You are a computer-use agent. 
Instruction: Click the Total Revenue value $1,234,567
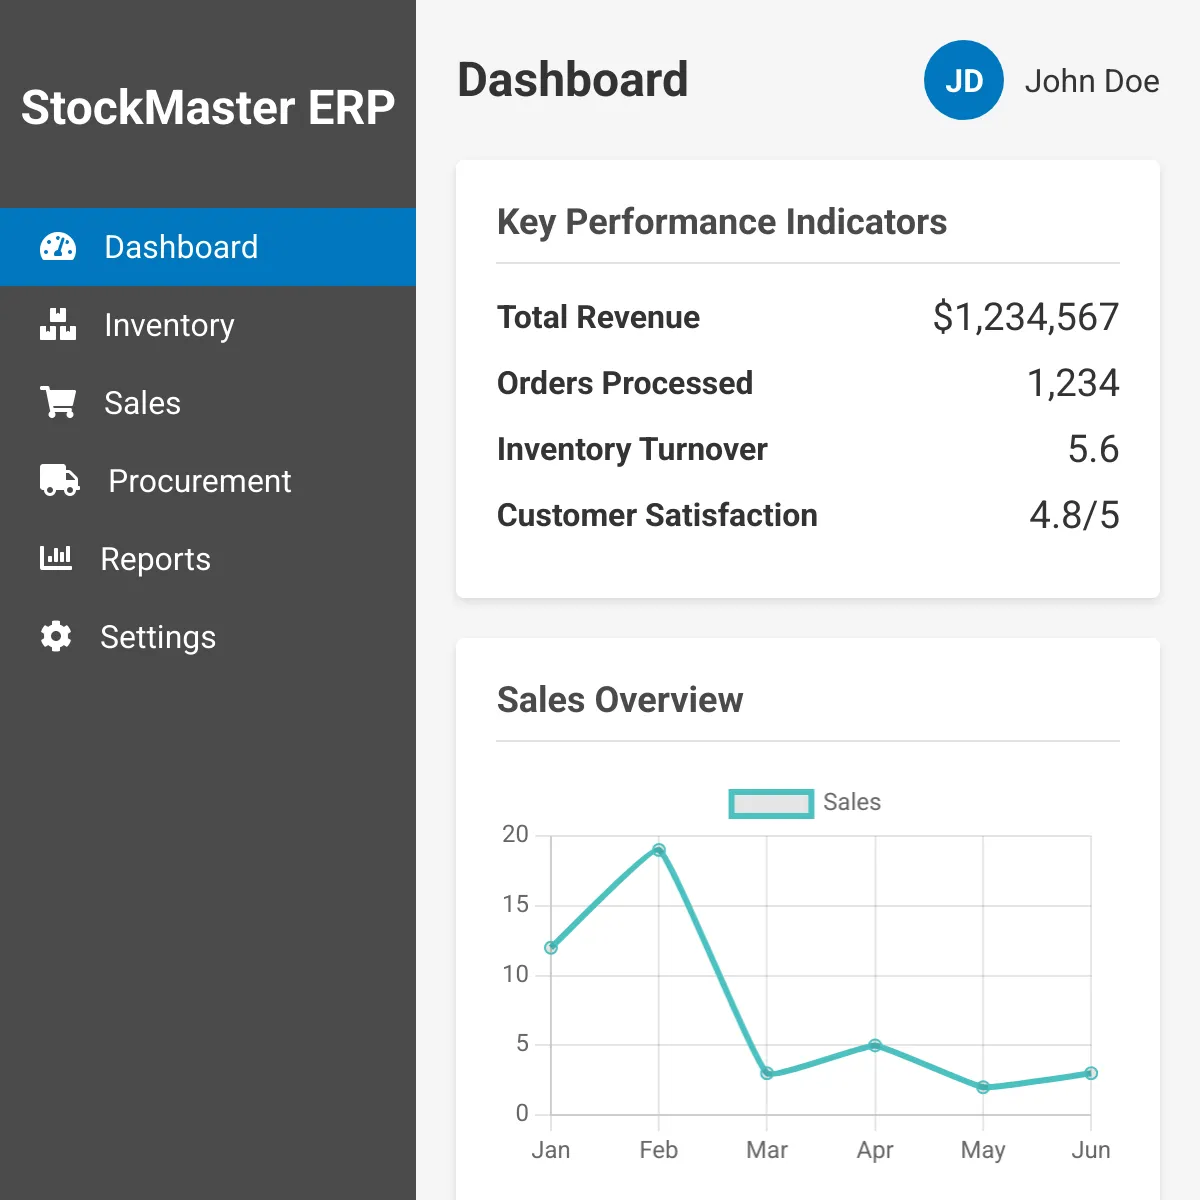click(x=1025, y=317)
